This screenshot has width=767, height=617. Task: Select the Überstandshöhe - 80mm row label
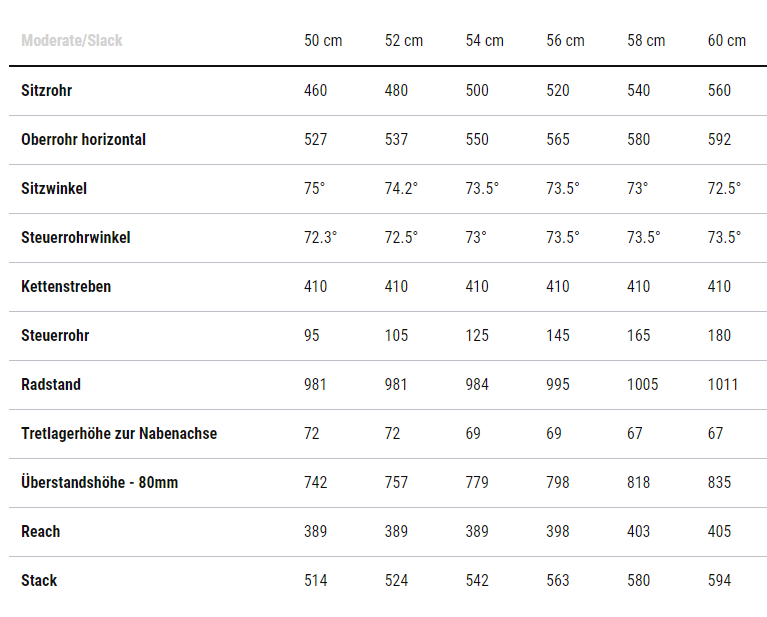point(99,483)
